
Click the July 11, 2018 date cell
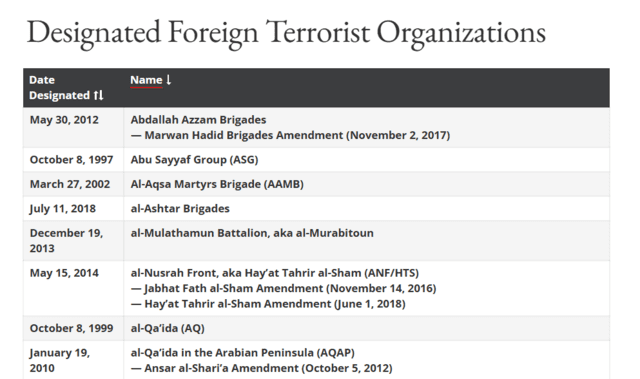[x=62, y=208]
